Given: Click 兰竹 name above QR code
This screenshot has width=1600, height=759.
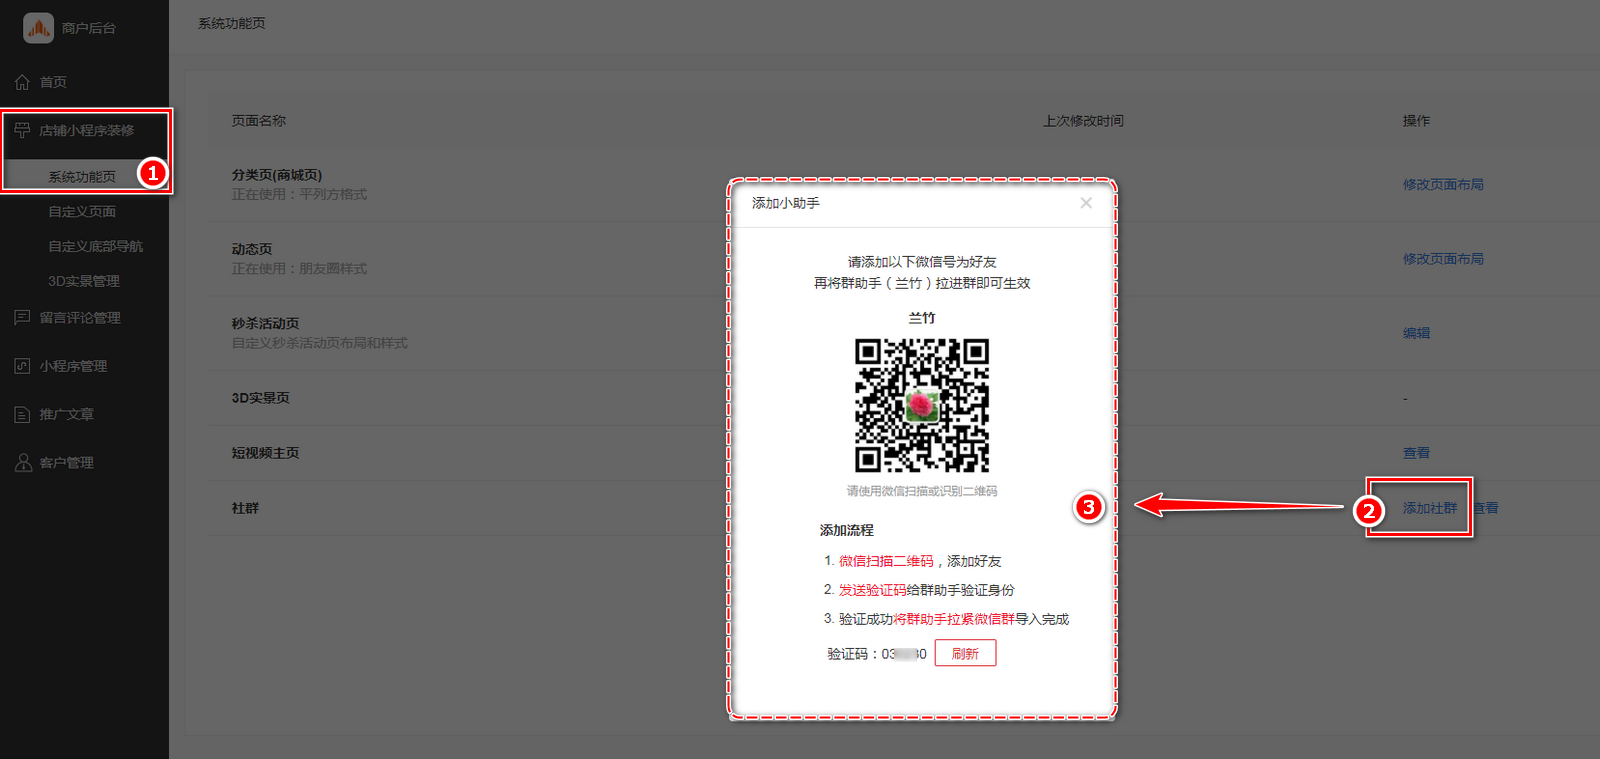Looking at the screenshot, I should pyautogui.click(x=922, y=318).
